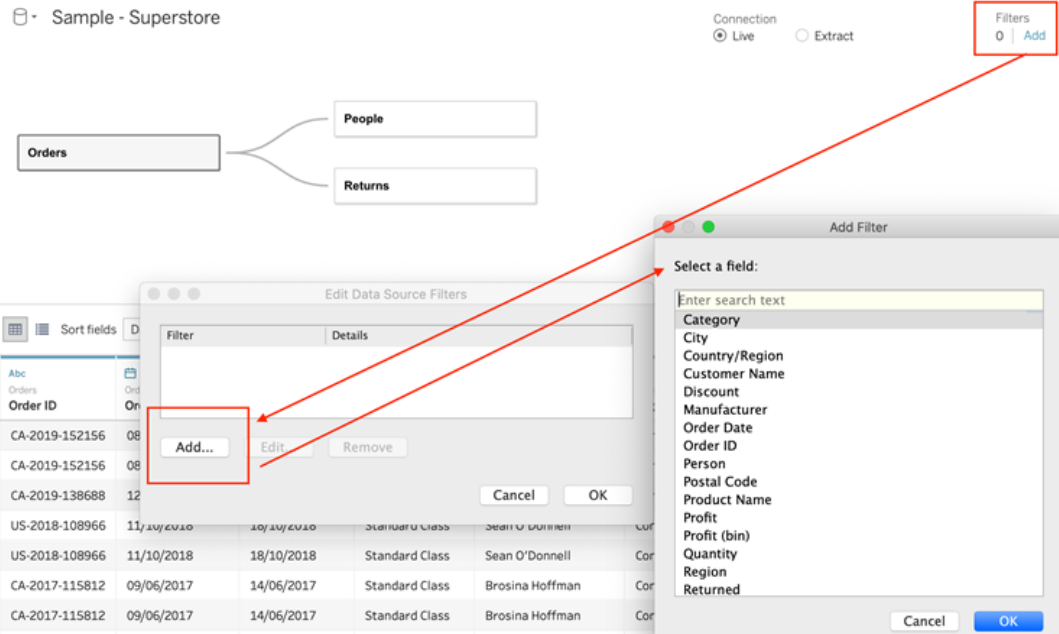Select the Extract connection option
Image resolution: width=1059 pixels, height=634 pixels.
(x=802, y=36)
